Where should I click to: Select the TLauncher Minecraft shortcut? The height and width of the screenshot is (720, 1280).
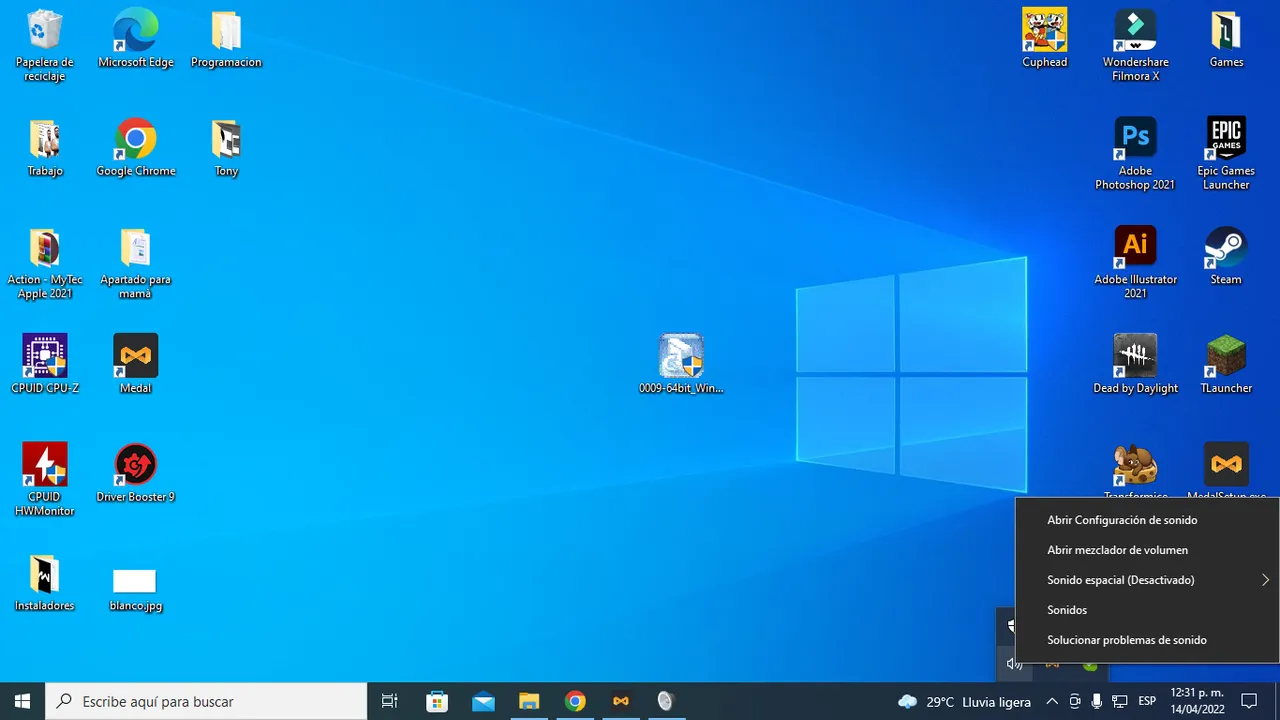coord(1226,365)
